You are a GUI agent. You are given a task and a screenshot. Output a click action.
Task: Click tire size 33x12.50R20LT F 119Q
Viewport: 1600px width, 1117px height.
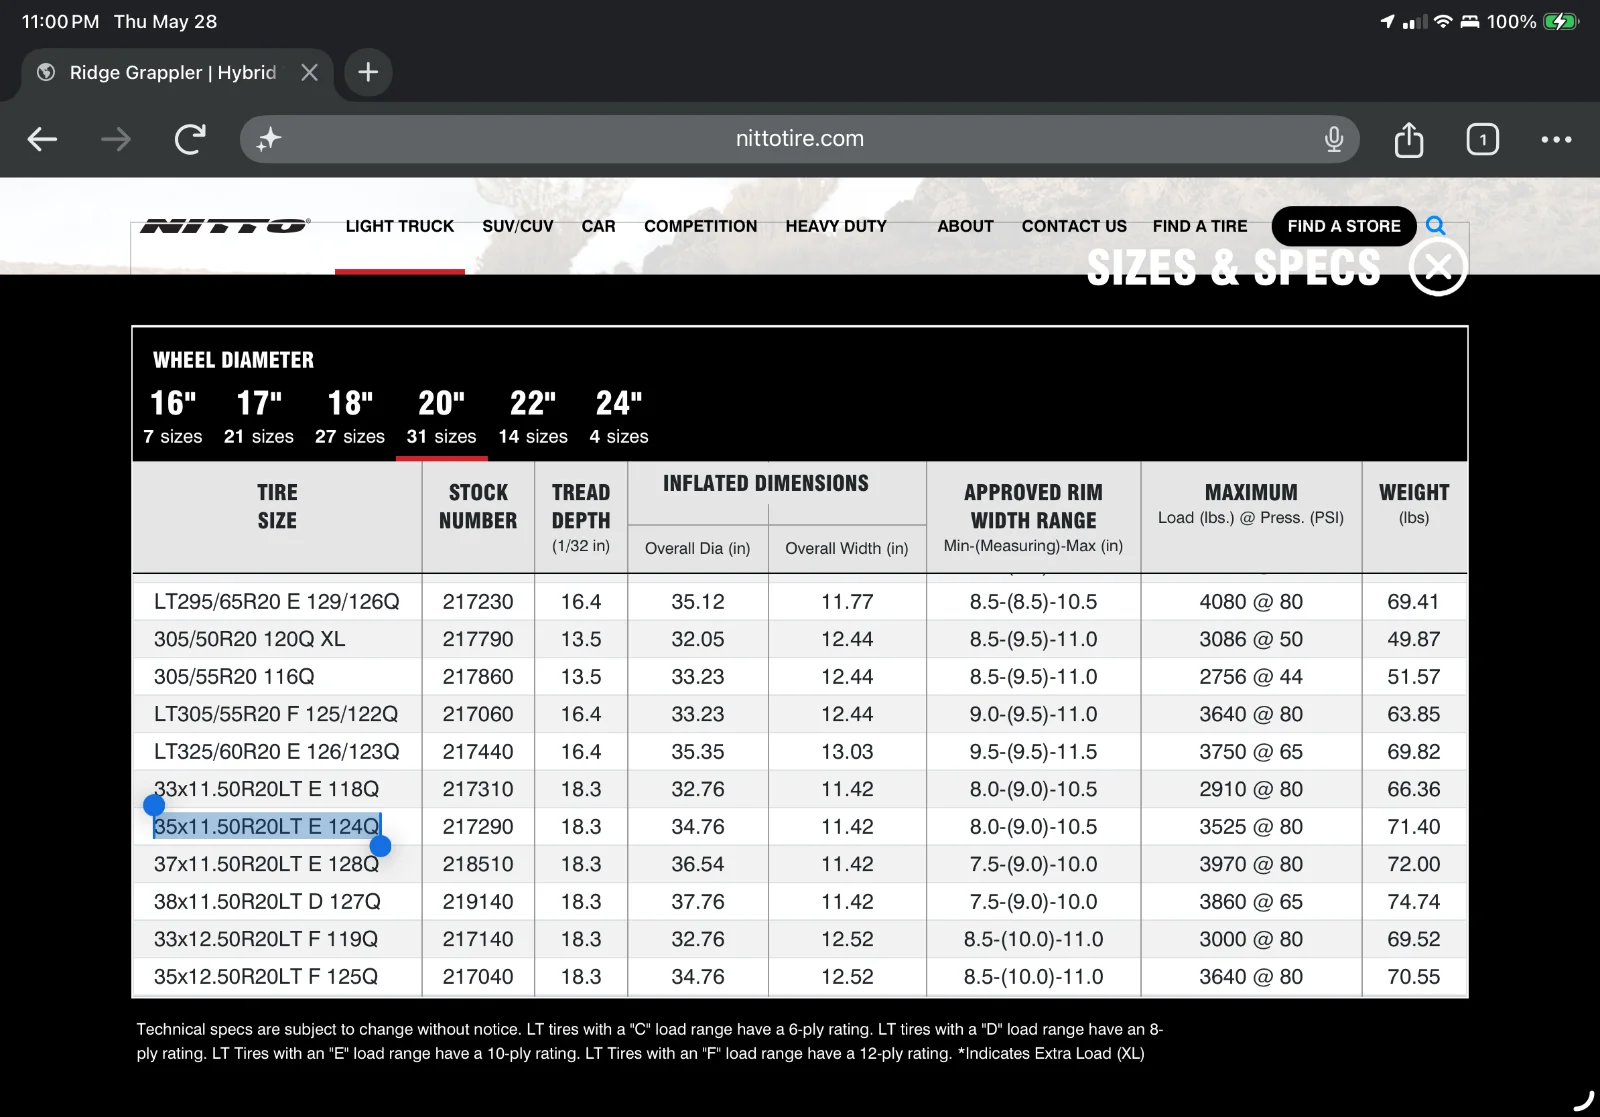[x=266, y=939]
